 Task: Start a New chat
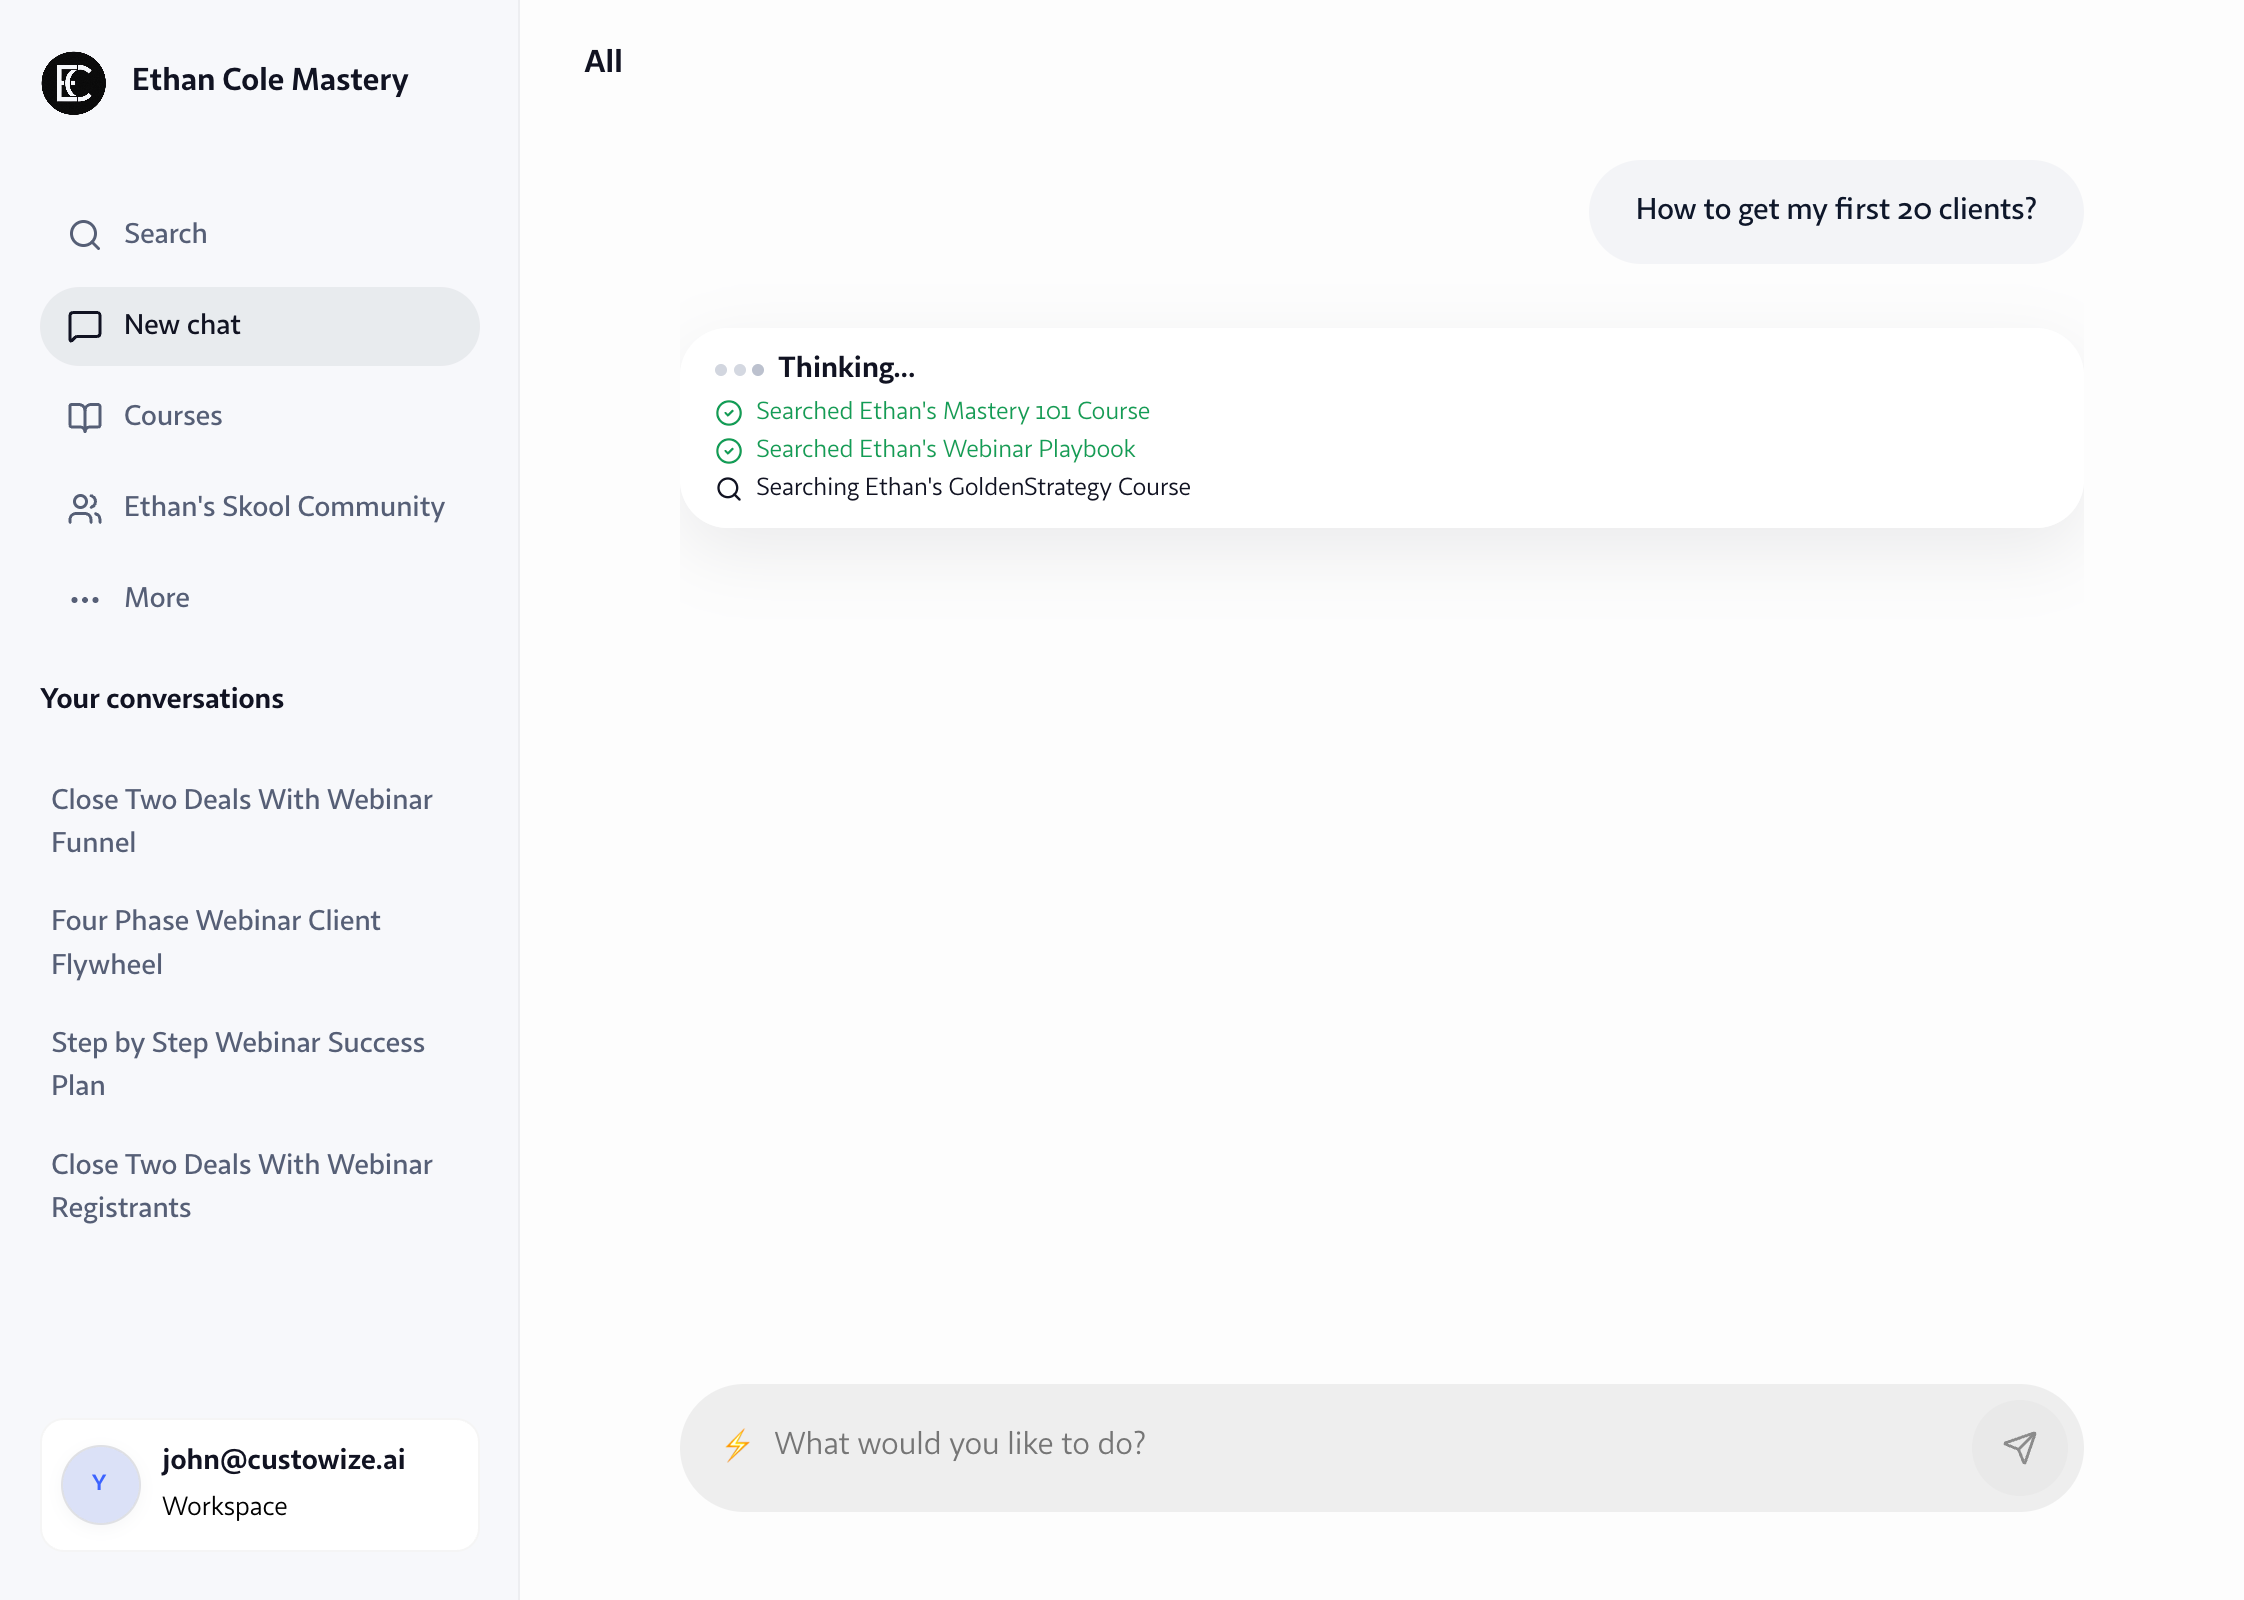(181, 324)
